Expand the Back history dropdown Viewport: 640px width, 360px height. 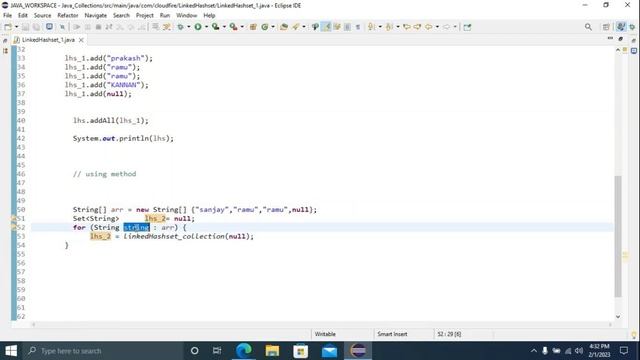click(x=437, y=27)
